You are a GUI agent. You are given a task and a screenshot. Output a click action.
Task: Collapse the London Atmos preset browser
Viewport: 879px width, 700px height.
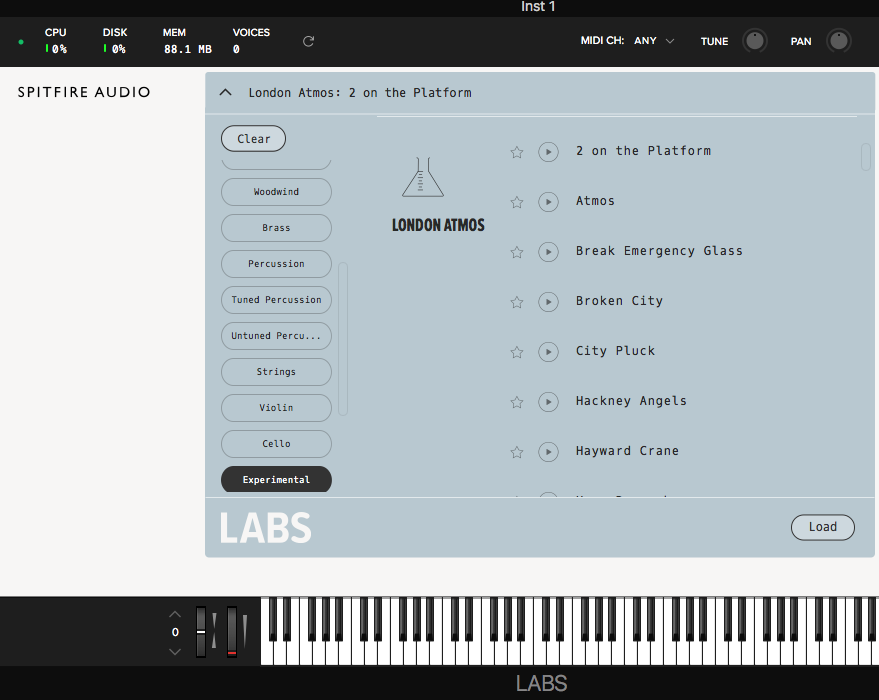tap(225, 92)
